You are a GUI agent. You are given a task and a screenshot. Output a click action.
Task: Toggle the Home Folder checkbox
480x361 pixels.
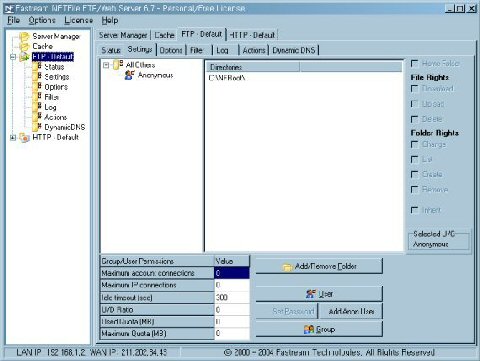coord(414,63)
